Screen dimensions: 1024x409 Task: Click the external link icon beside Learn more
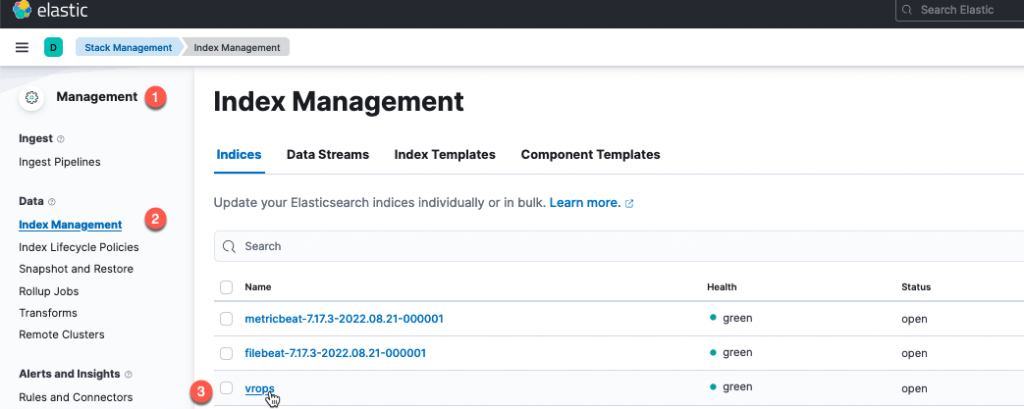tap(630, 204)
